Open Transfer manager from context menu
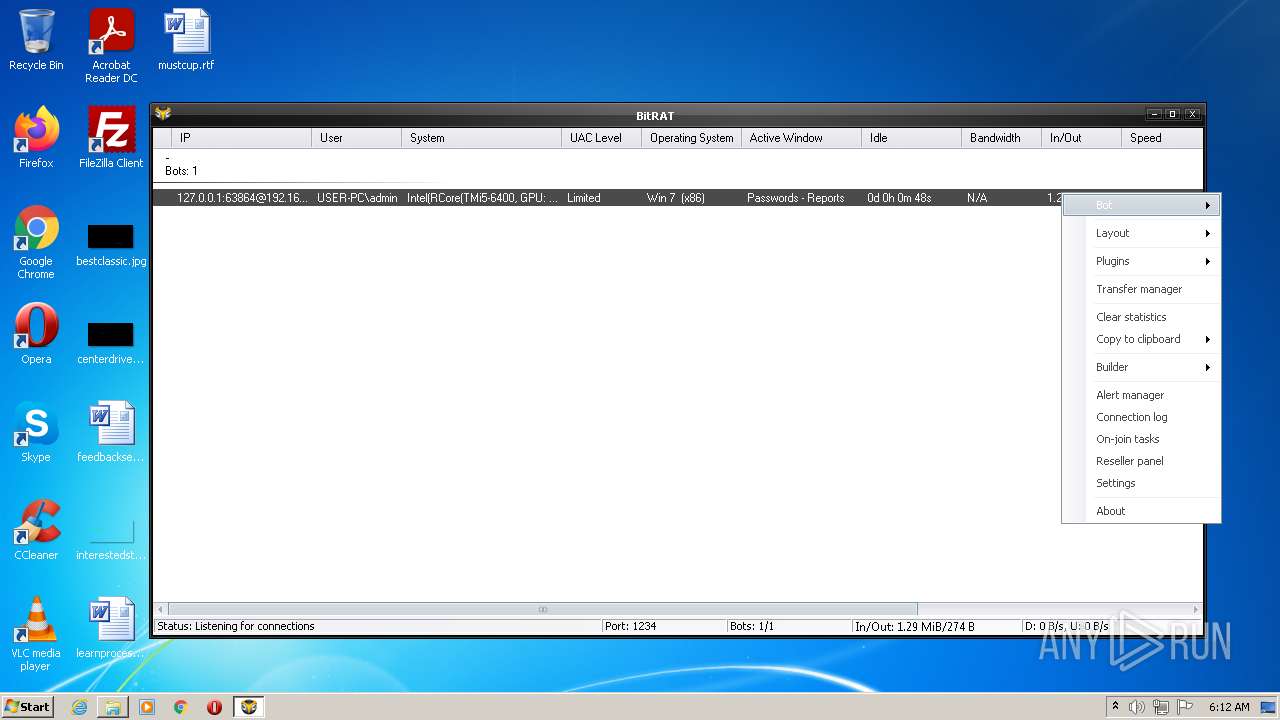This screenshot has width=1280, height=720. [1142, 289]
